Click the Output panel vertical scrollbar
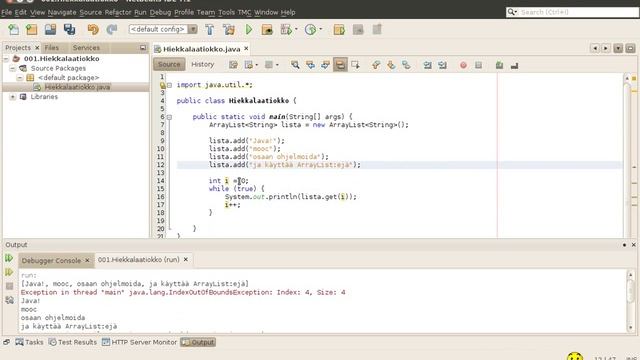 pyautogui.click(x=631, y=301)
